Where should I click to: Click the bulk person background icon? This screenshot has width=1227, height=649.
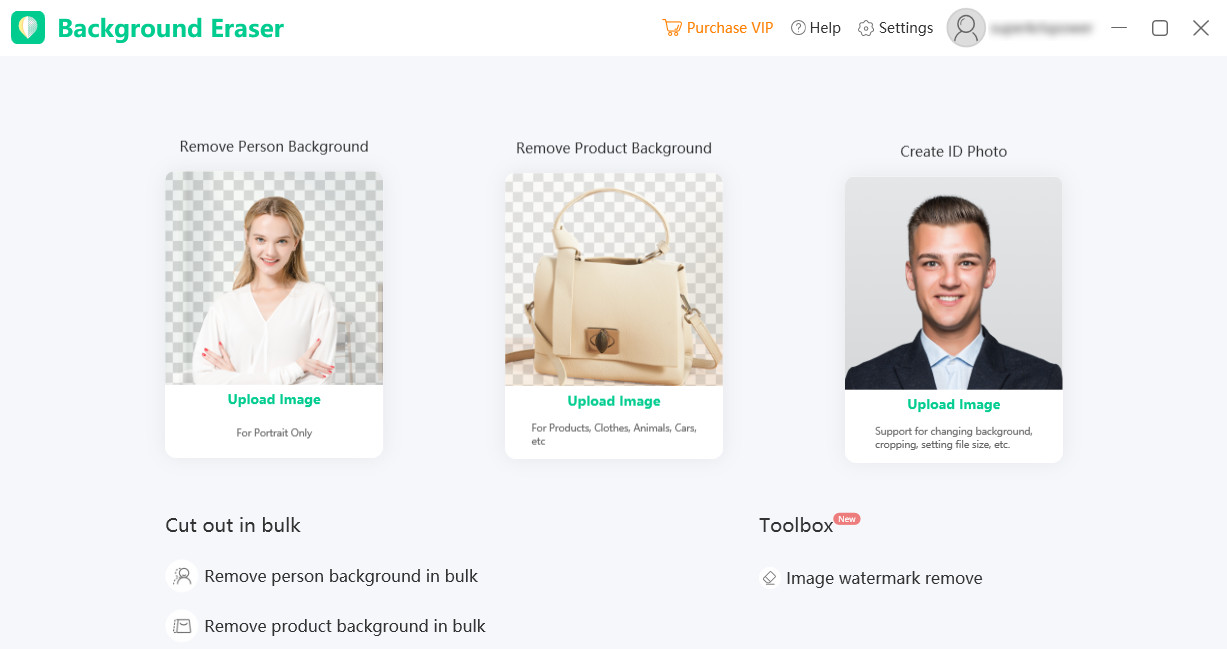(182, 576)
